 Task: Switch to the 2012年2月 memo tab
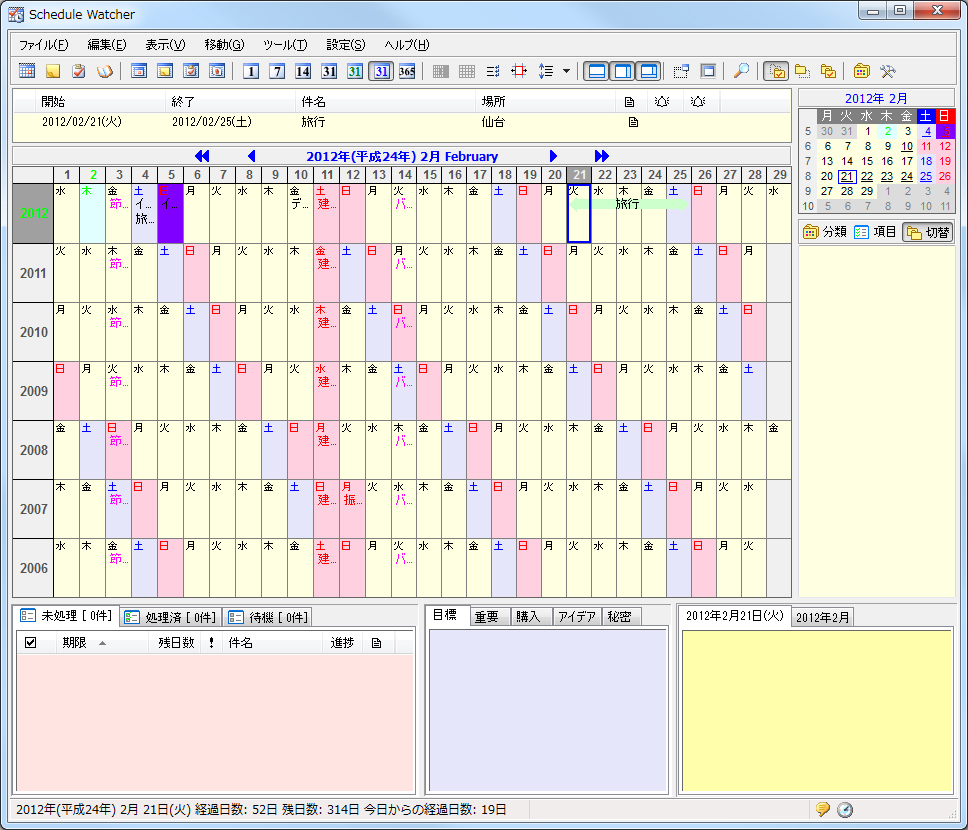coord(822,617)
